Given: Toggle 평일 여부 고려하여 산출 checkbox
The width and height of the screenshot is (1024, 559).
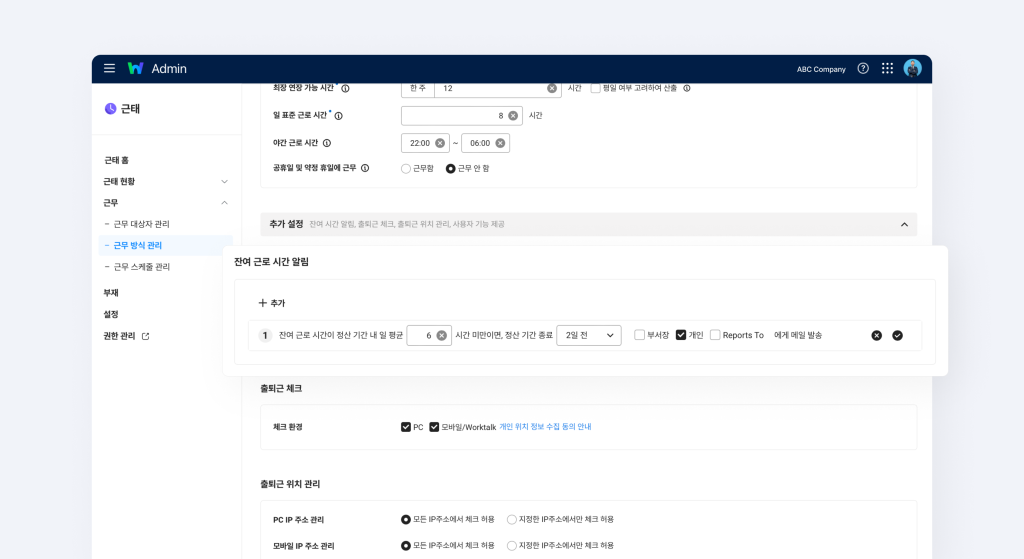Looking at the screenshot, I should [x=596, y=88].
